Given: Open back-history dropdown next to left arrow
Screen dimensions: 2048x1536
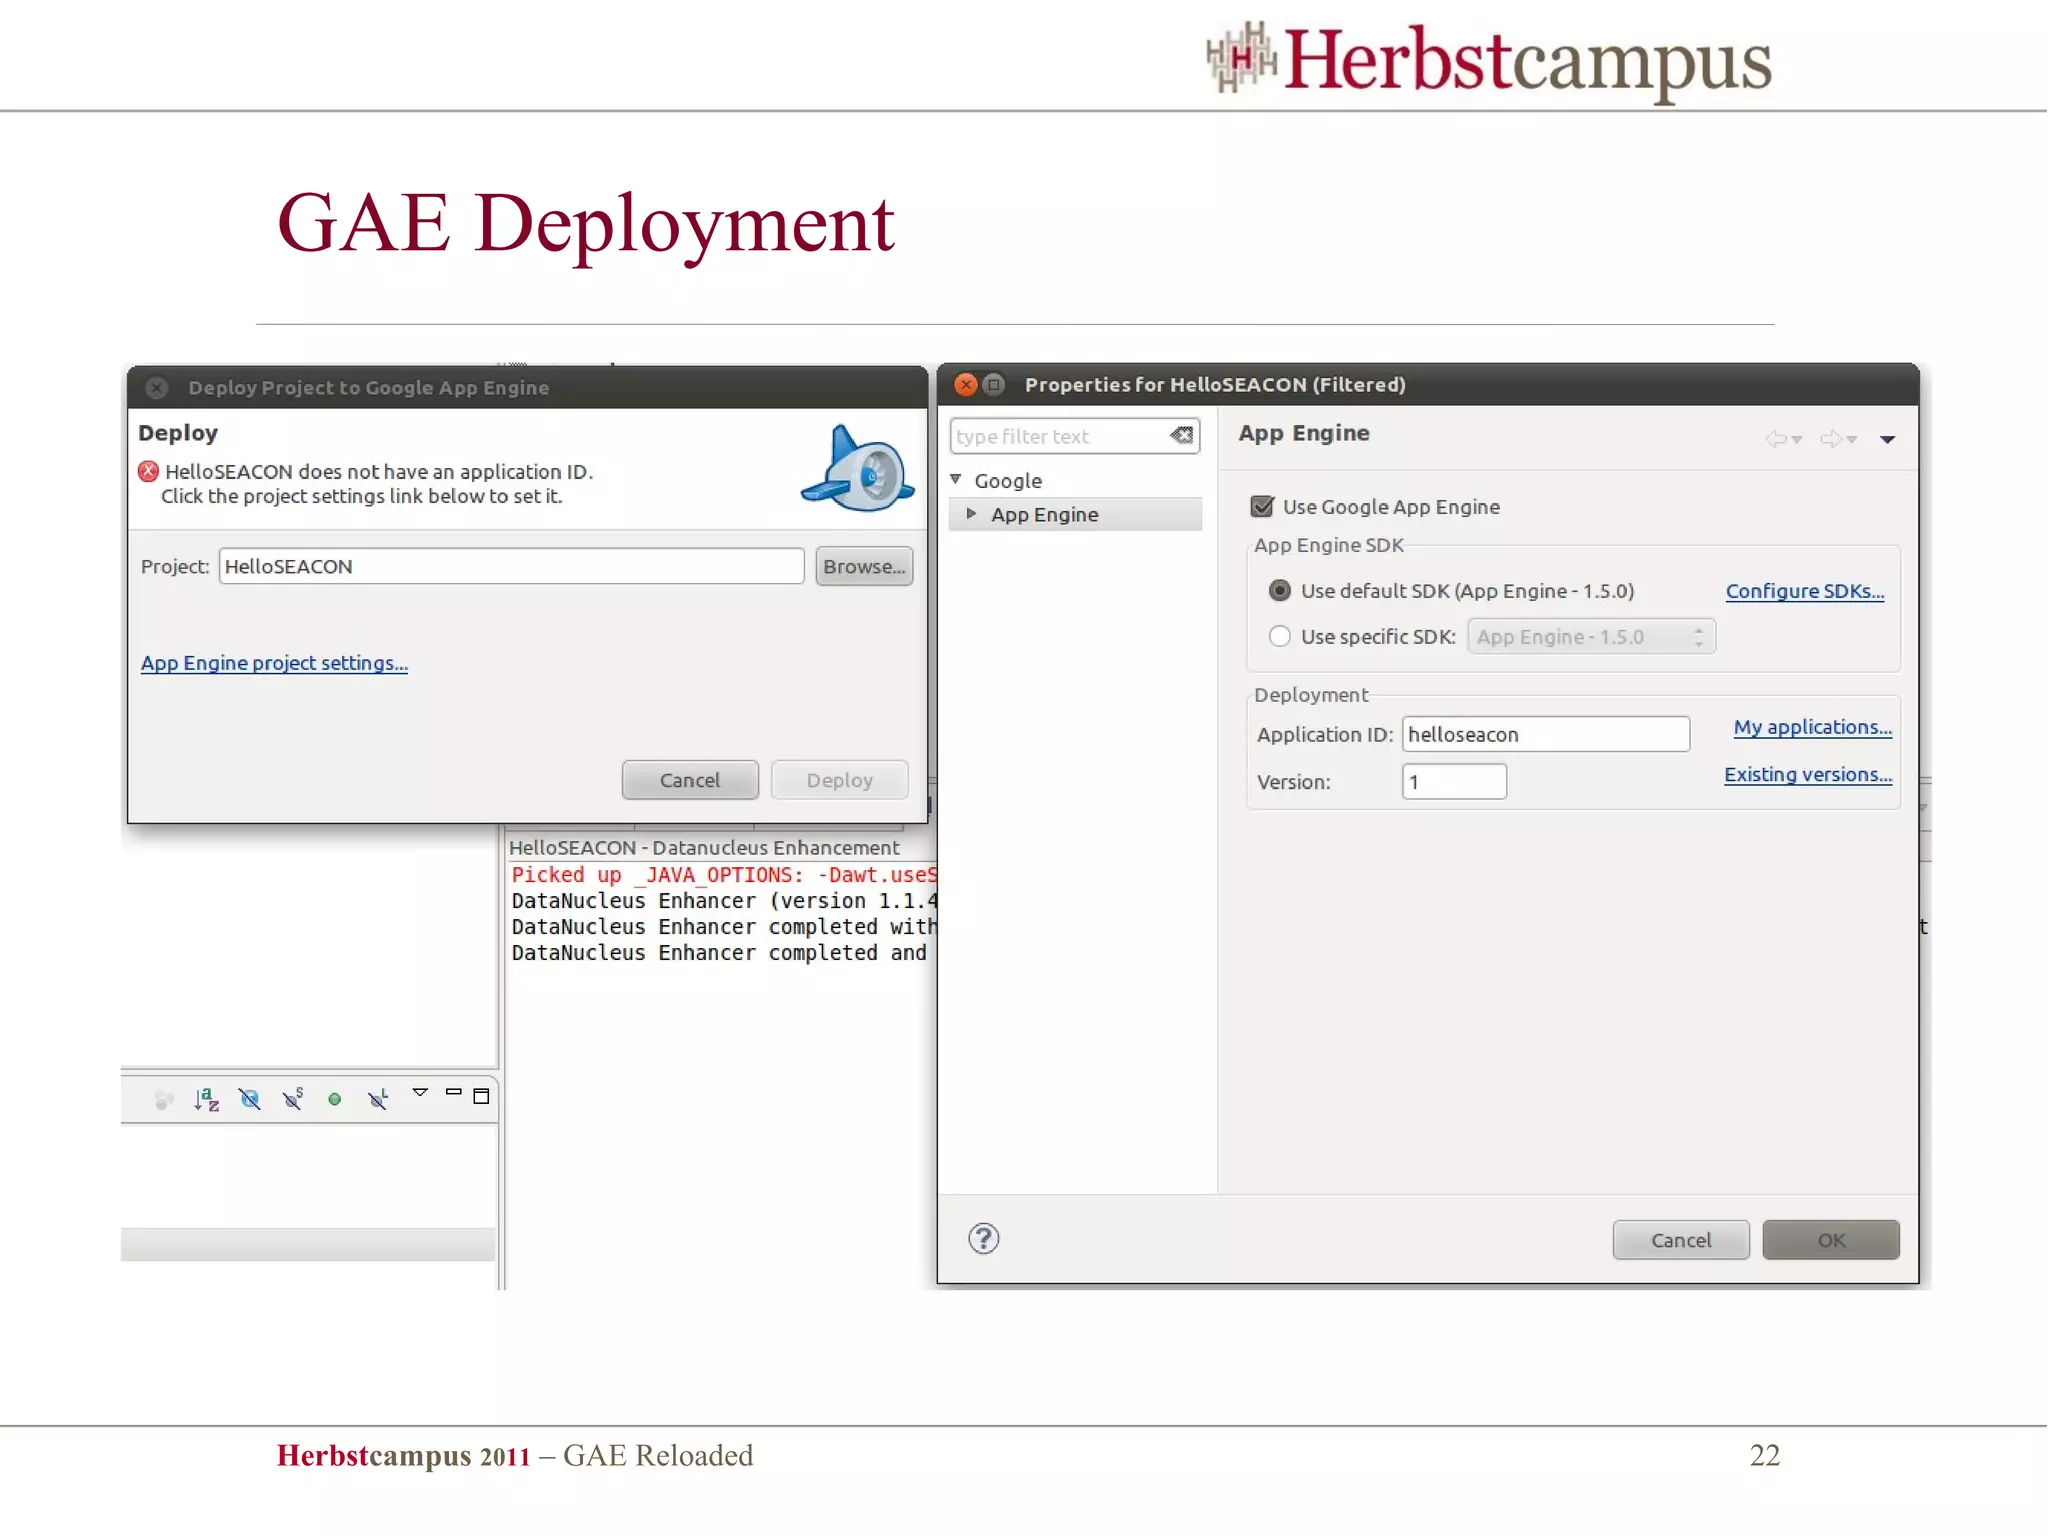Looking at the screenshot, I should (1797, 440).
